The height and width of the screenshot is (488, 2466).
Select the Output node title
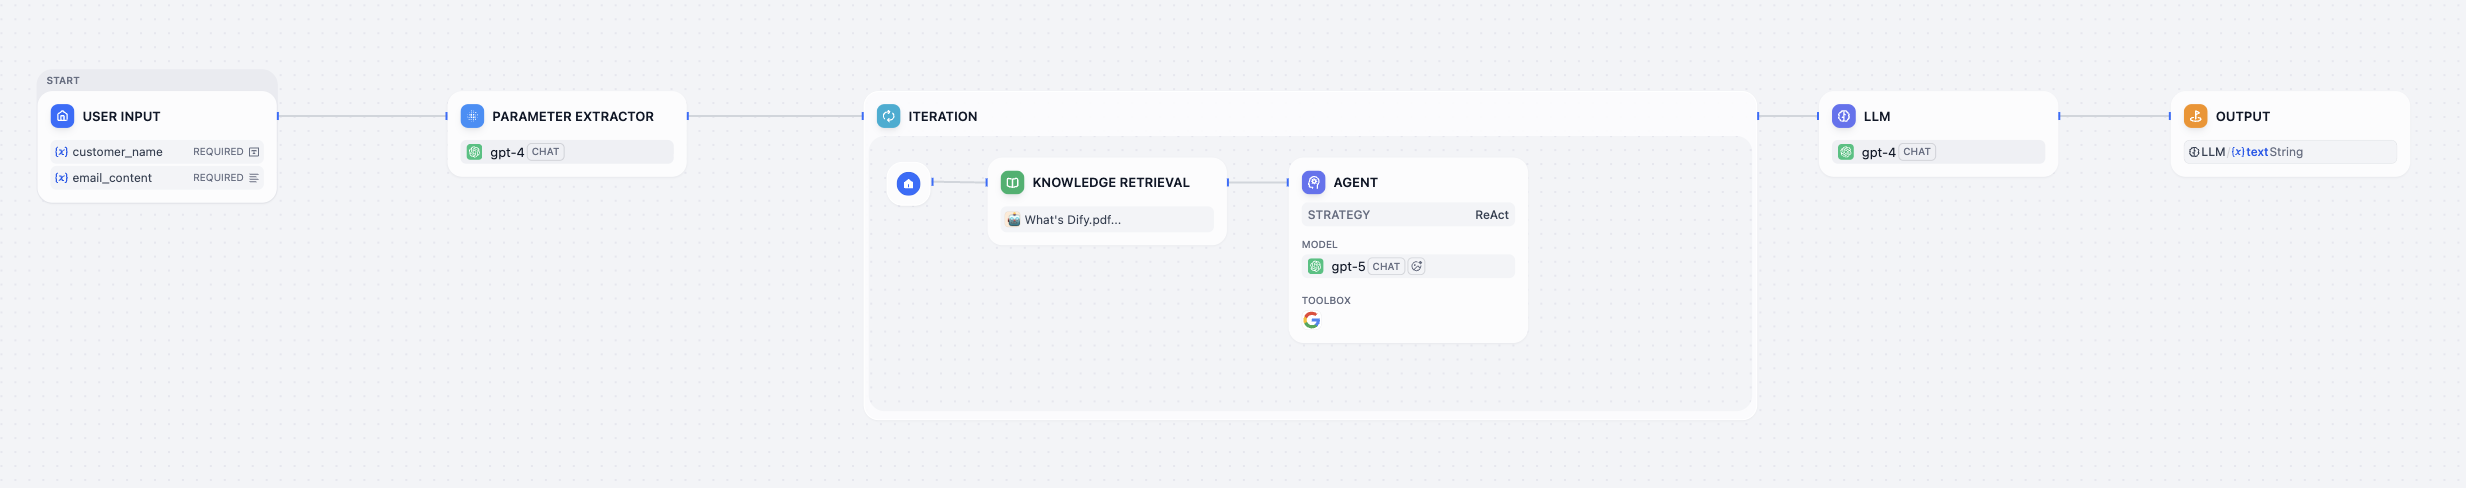click(2242, 116)
